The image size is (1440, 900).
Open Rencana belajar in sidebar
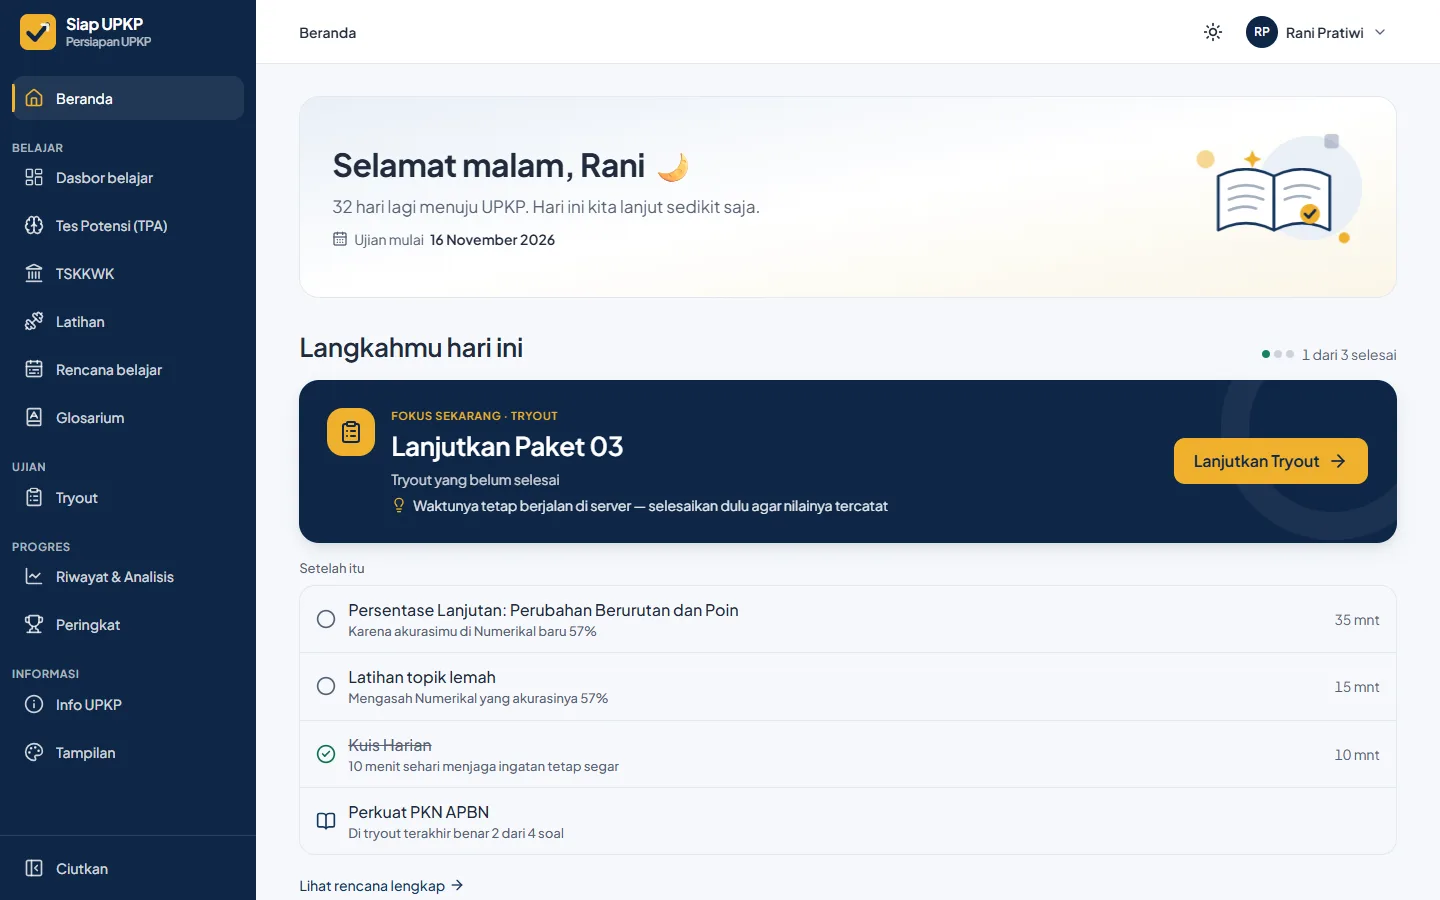[128, 369]
